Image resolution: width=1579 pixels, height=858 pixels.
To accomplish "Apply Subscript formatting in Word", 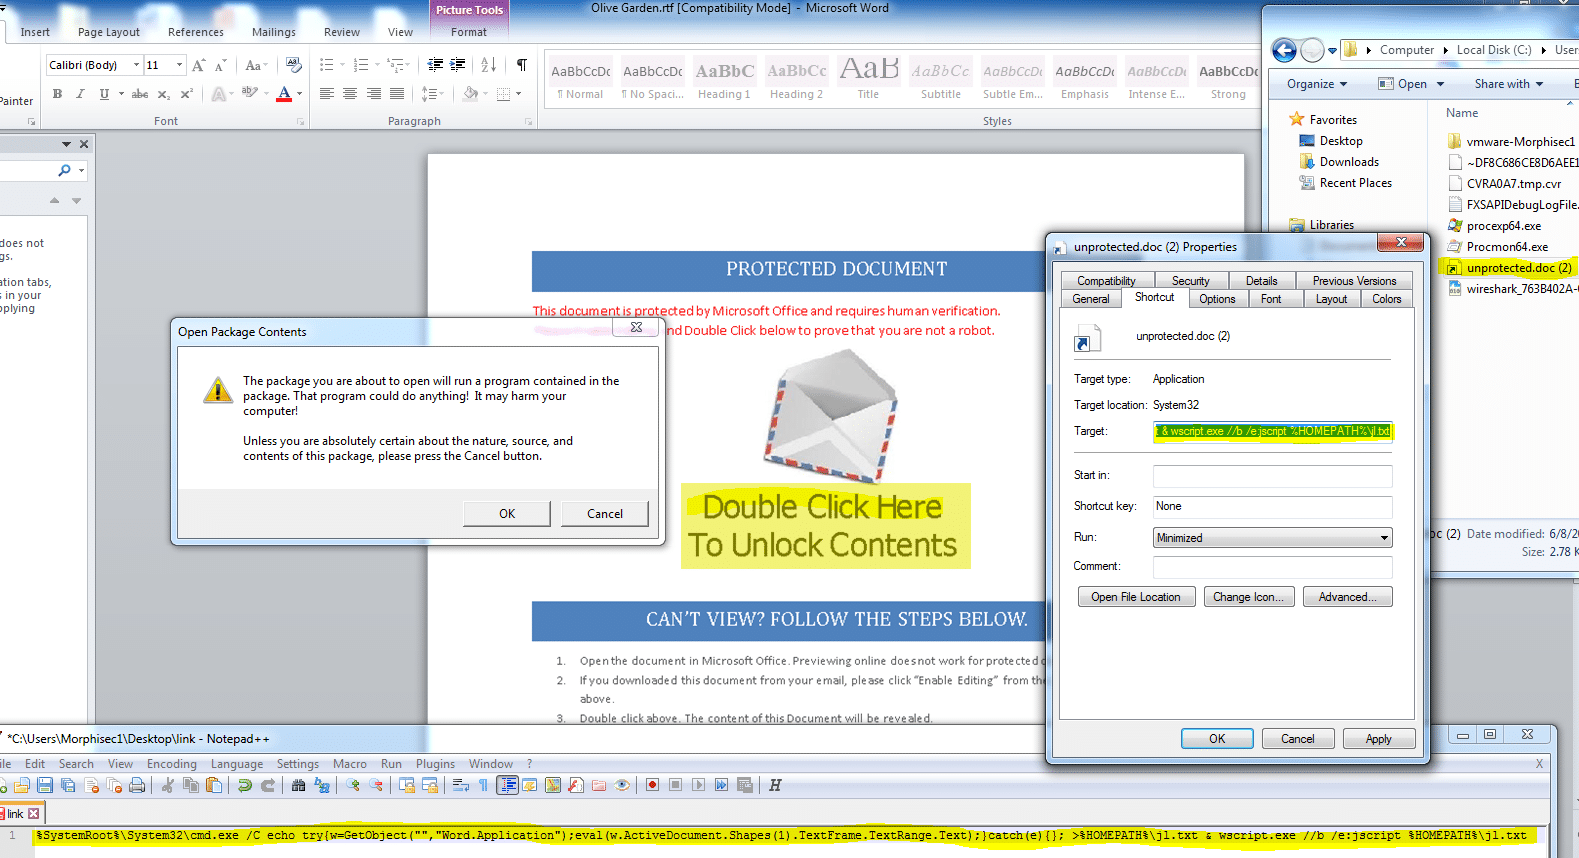I will 164,94.
